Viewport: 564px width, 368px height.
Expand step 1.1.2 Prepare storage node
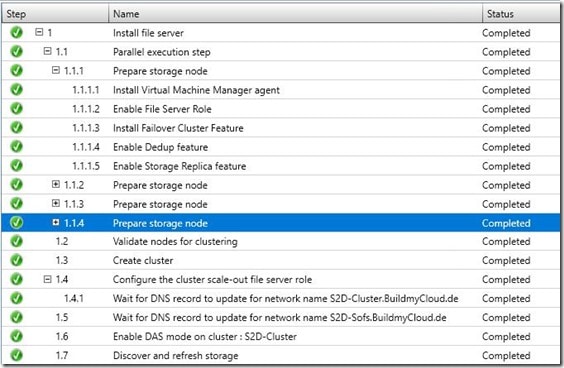[x=56, y=184]
